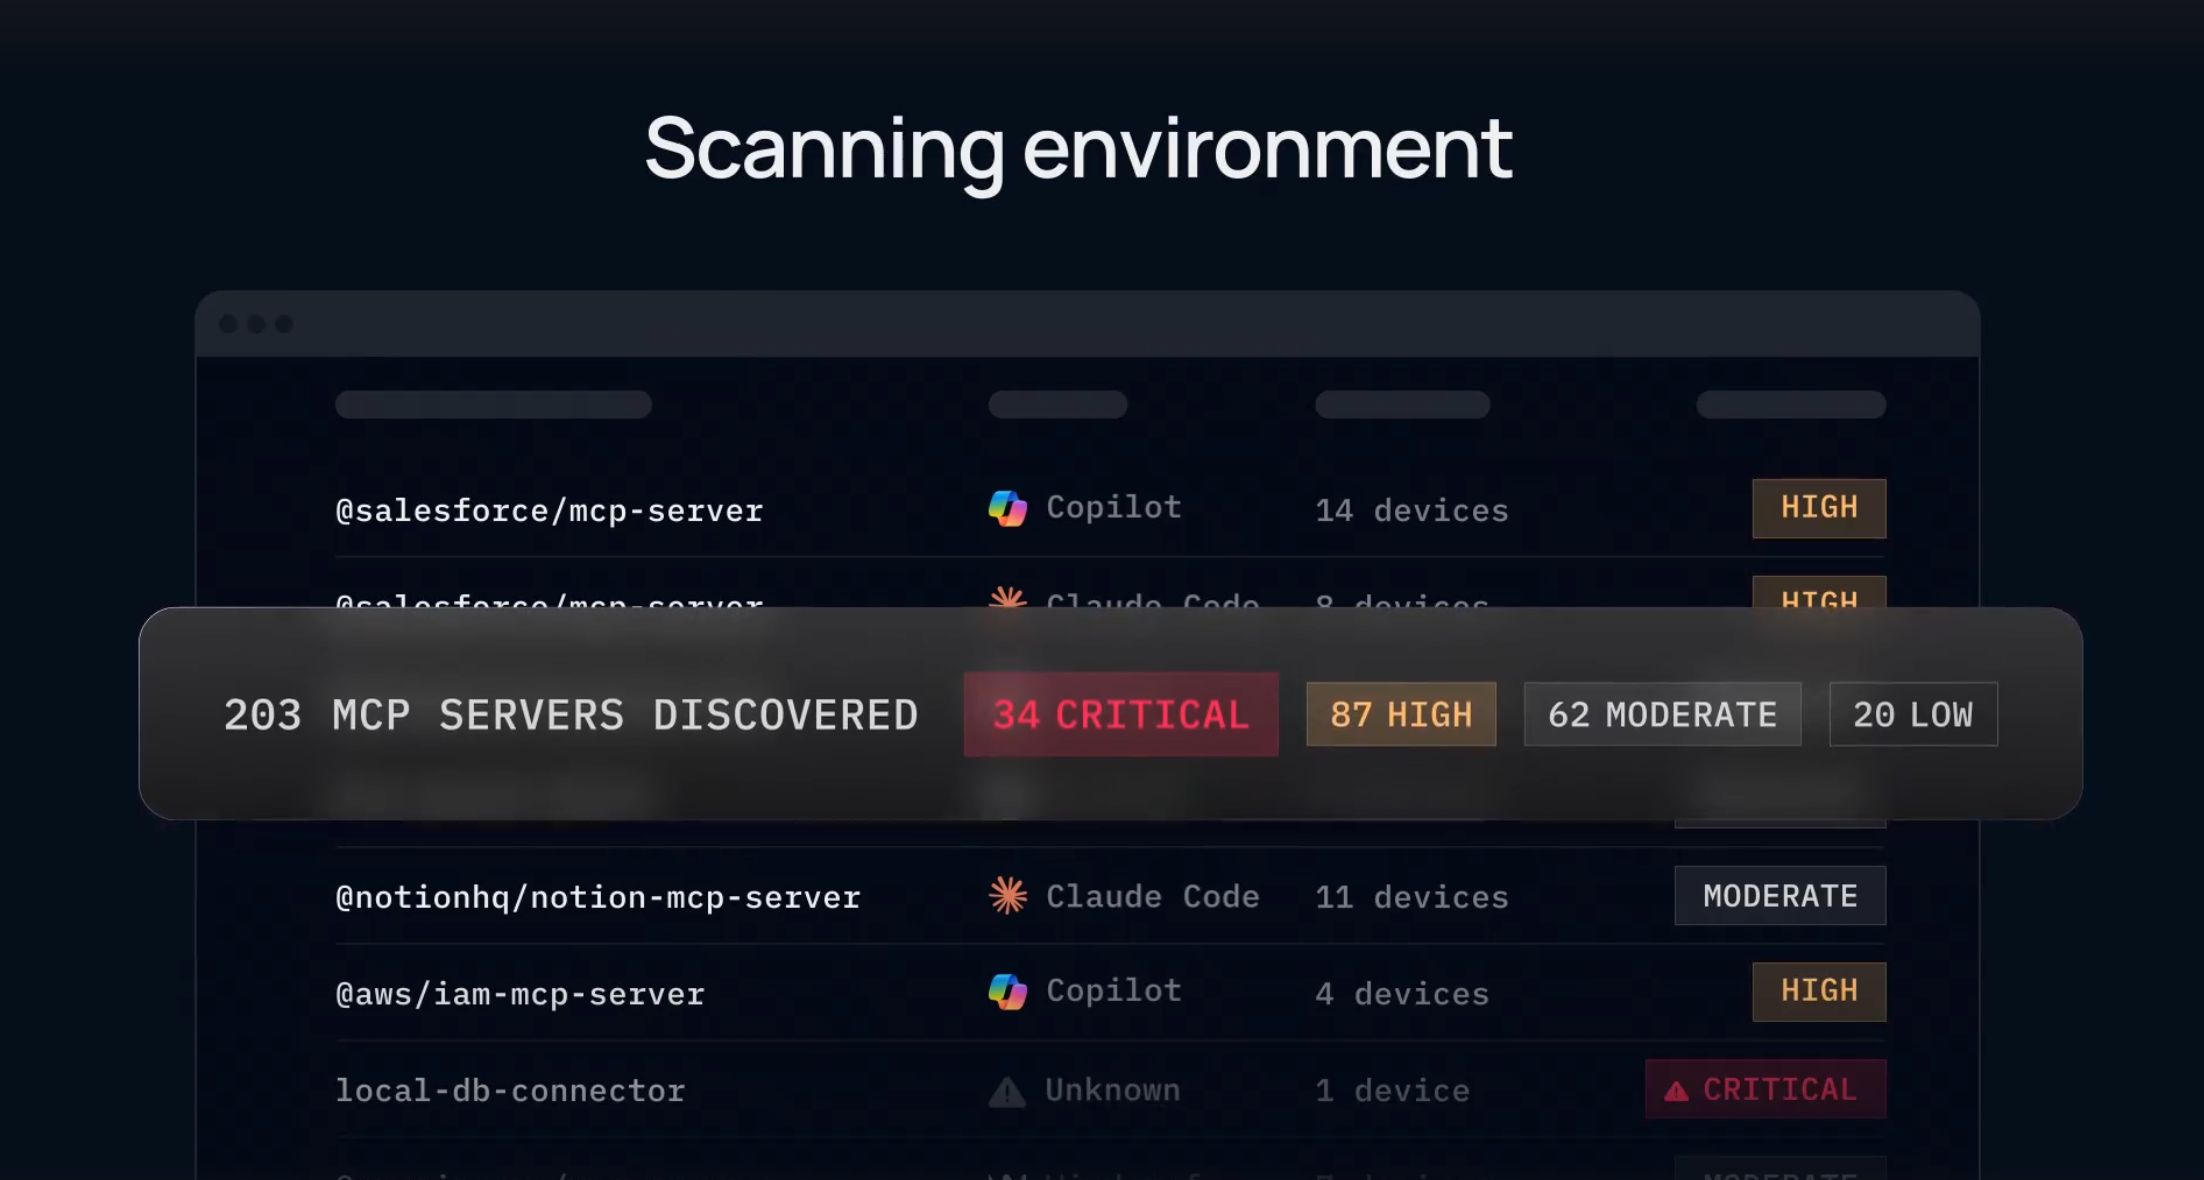Click the Claude Code label in the notionhq row
The width and height of the screenshot is (2204, 1180).
pyautogui.click(x=1152, y=896)
